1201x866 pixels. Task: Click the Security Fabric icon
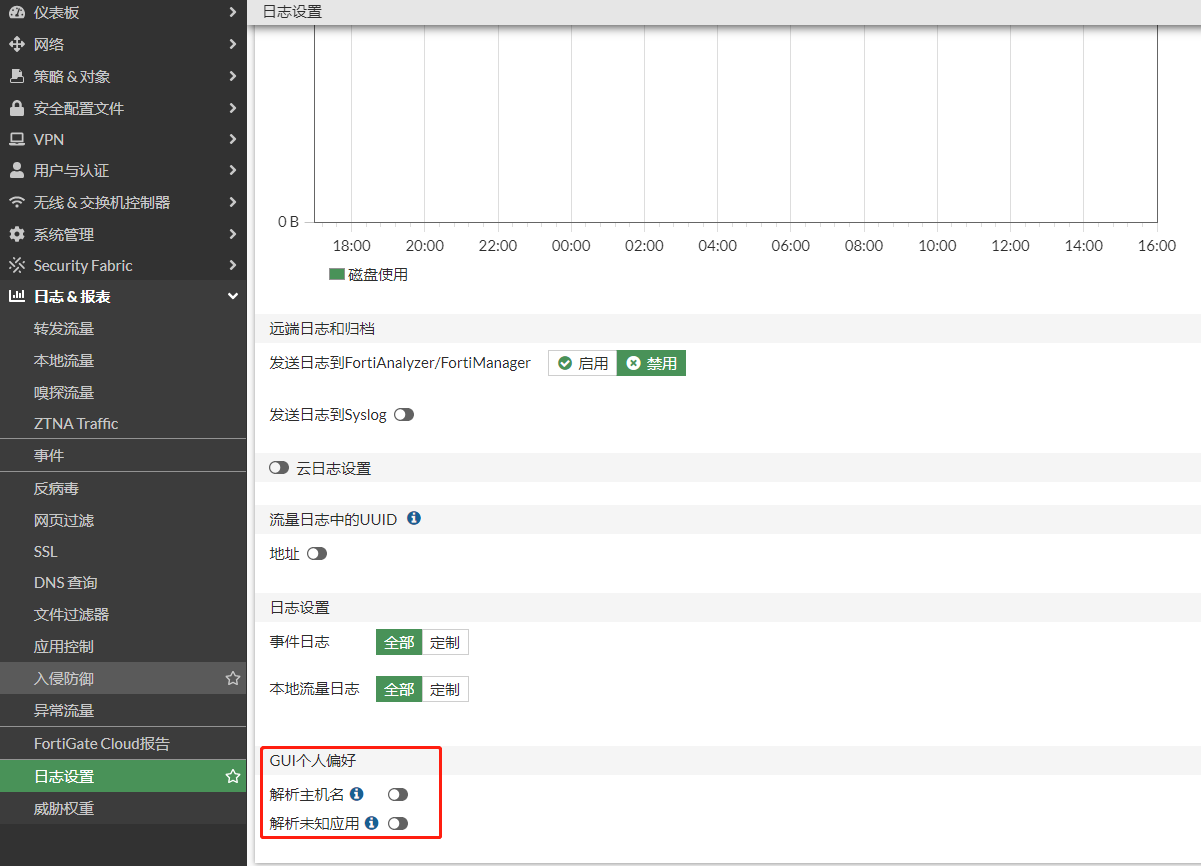pyautogui.click(x=16, y=265)
